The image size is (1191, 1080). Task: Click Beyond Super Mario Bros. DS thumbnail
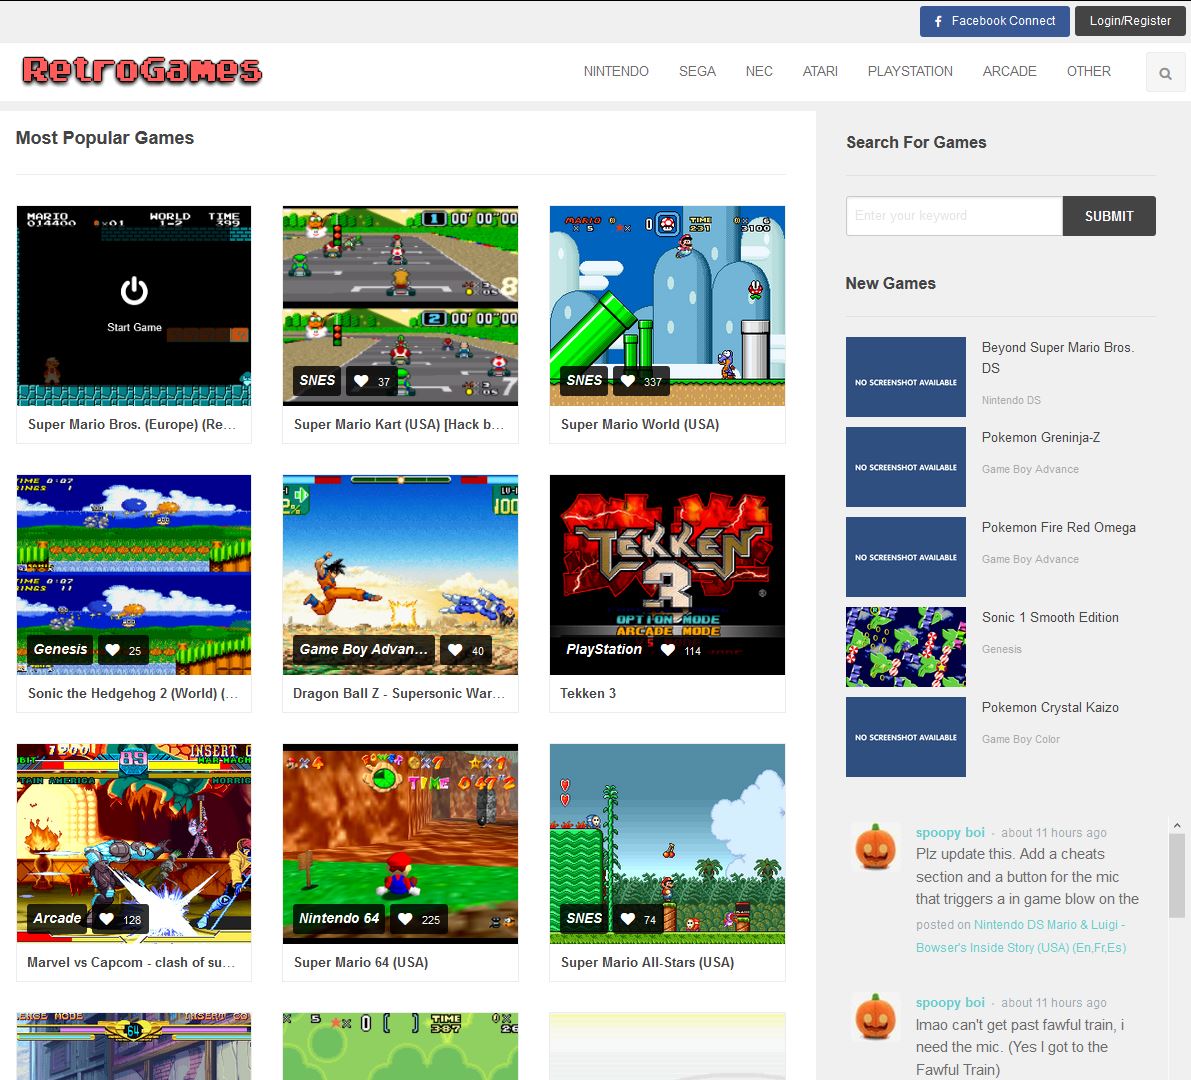905,377
